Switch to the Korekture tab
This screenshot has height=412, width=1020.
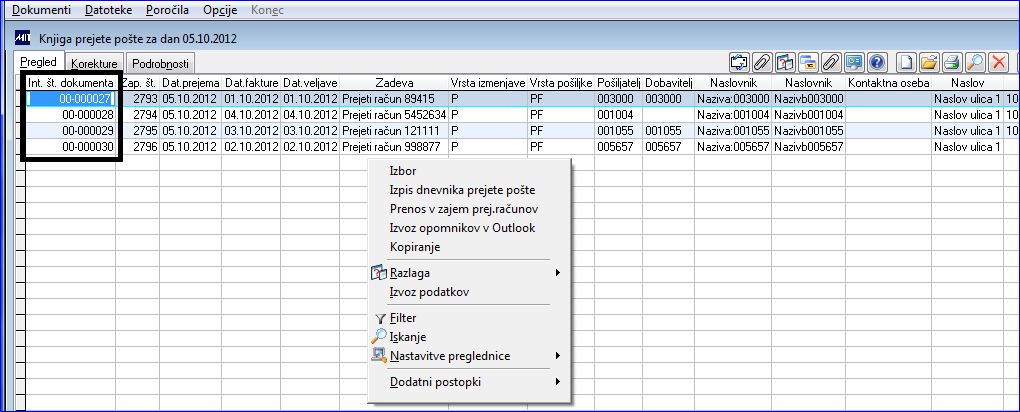click(94, 64)
